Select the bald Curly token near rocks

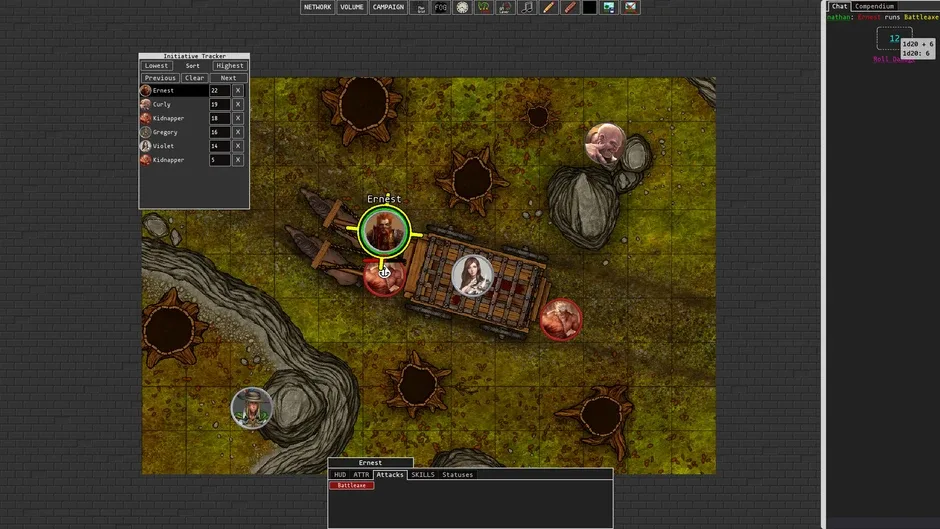[x=605, y=143]
